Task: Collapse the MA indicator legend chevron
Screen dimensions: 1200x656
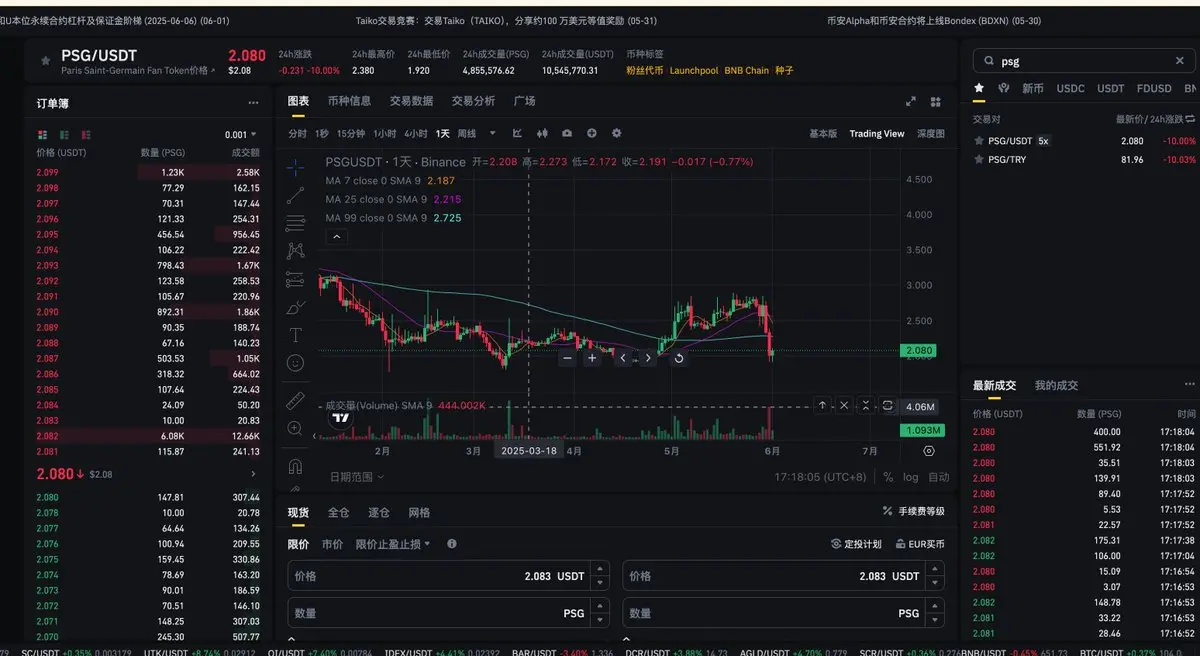Action: coord(337,236)
